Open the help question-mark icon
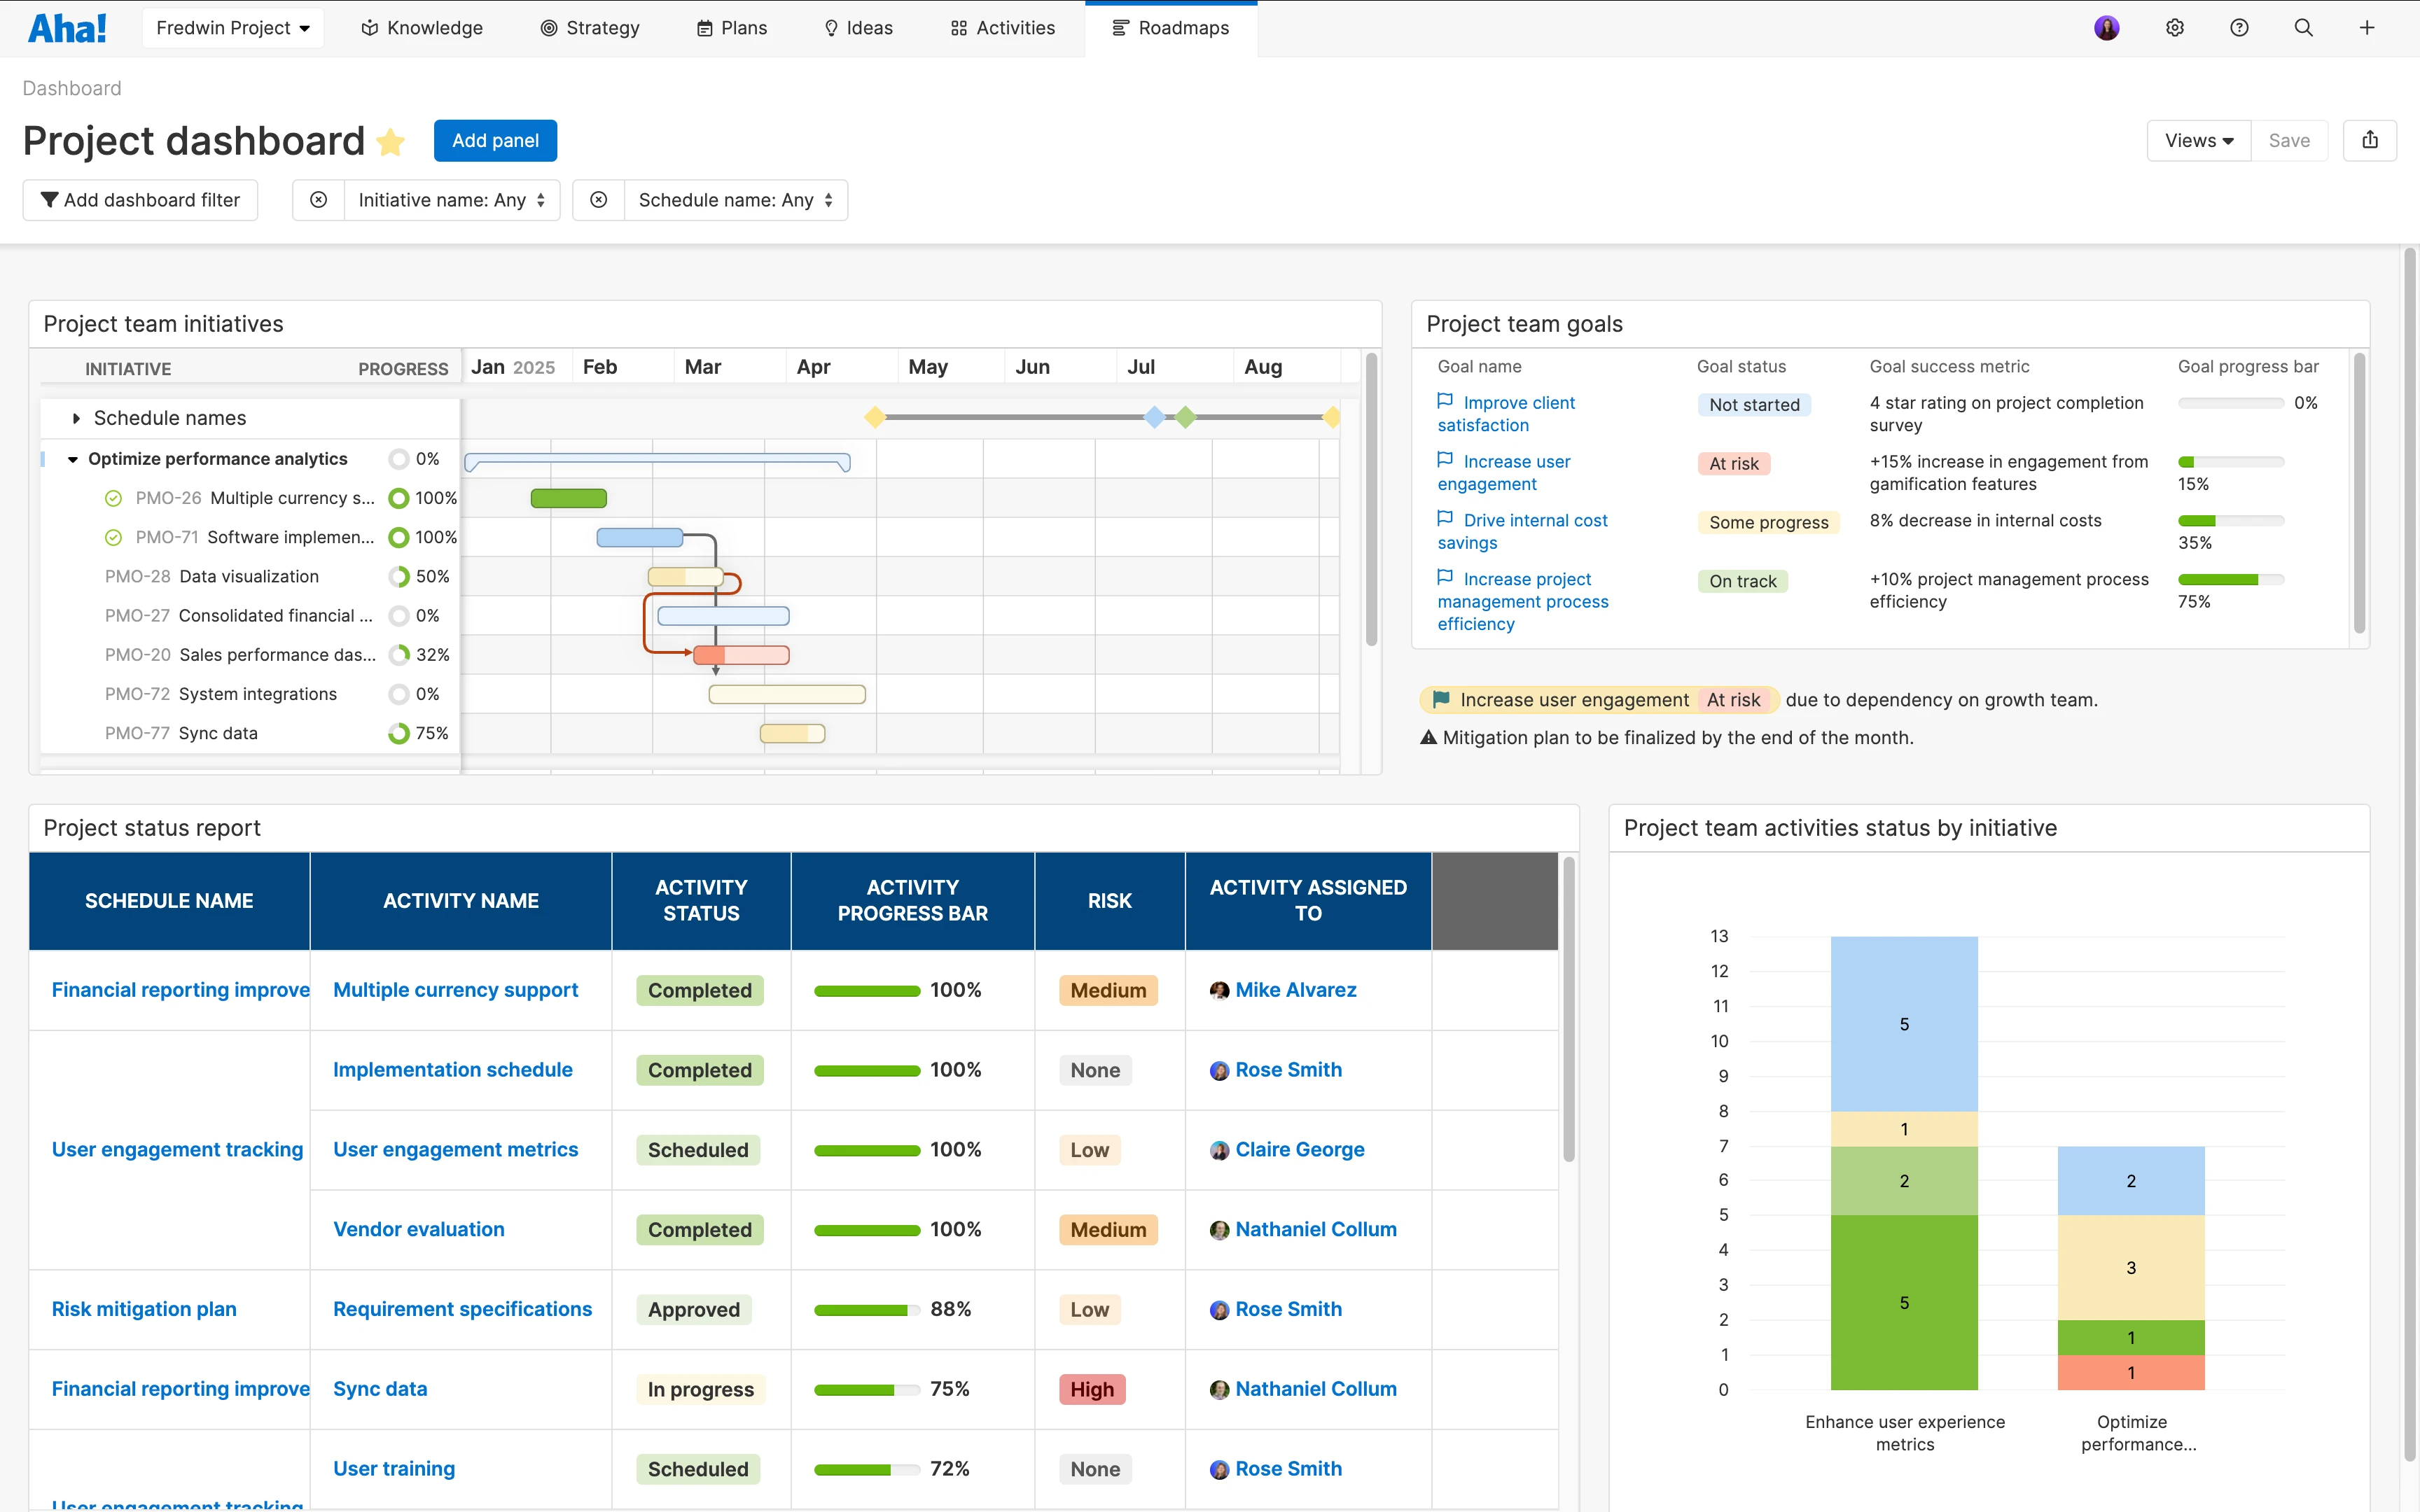The height and width of the screenshot is (1512, 2420). click(x=2239, y=27)
